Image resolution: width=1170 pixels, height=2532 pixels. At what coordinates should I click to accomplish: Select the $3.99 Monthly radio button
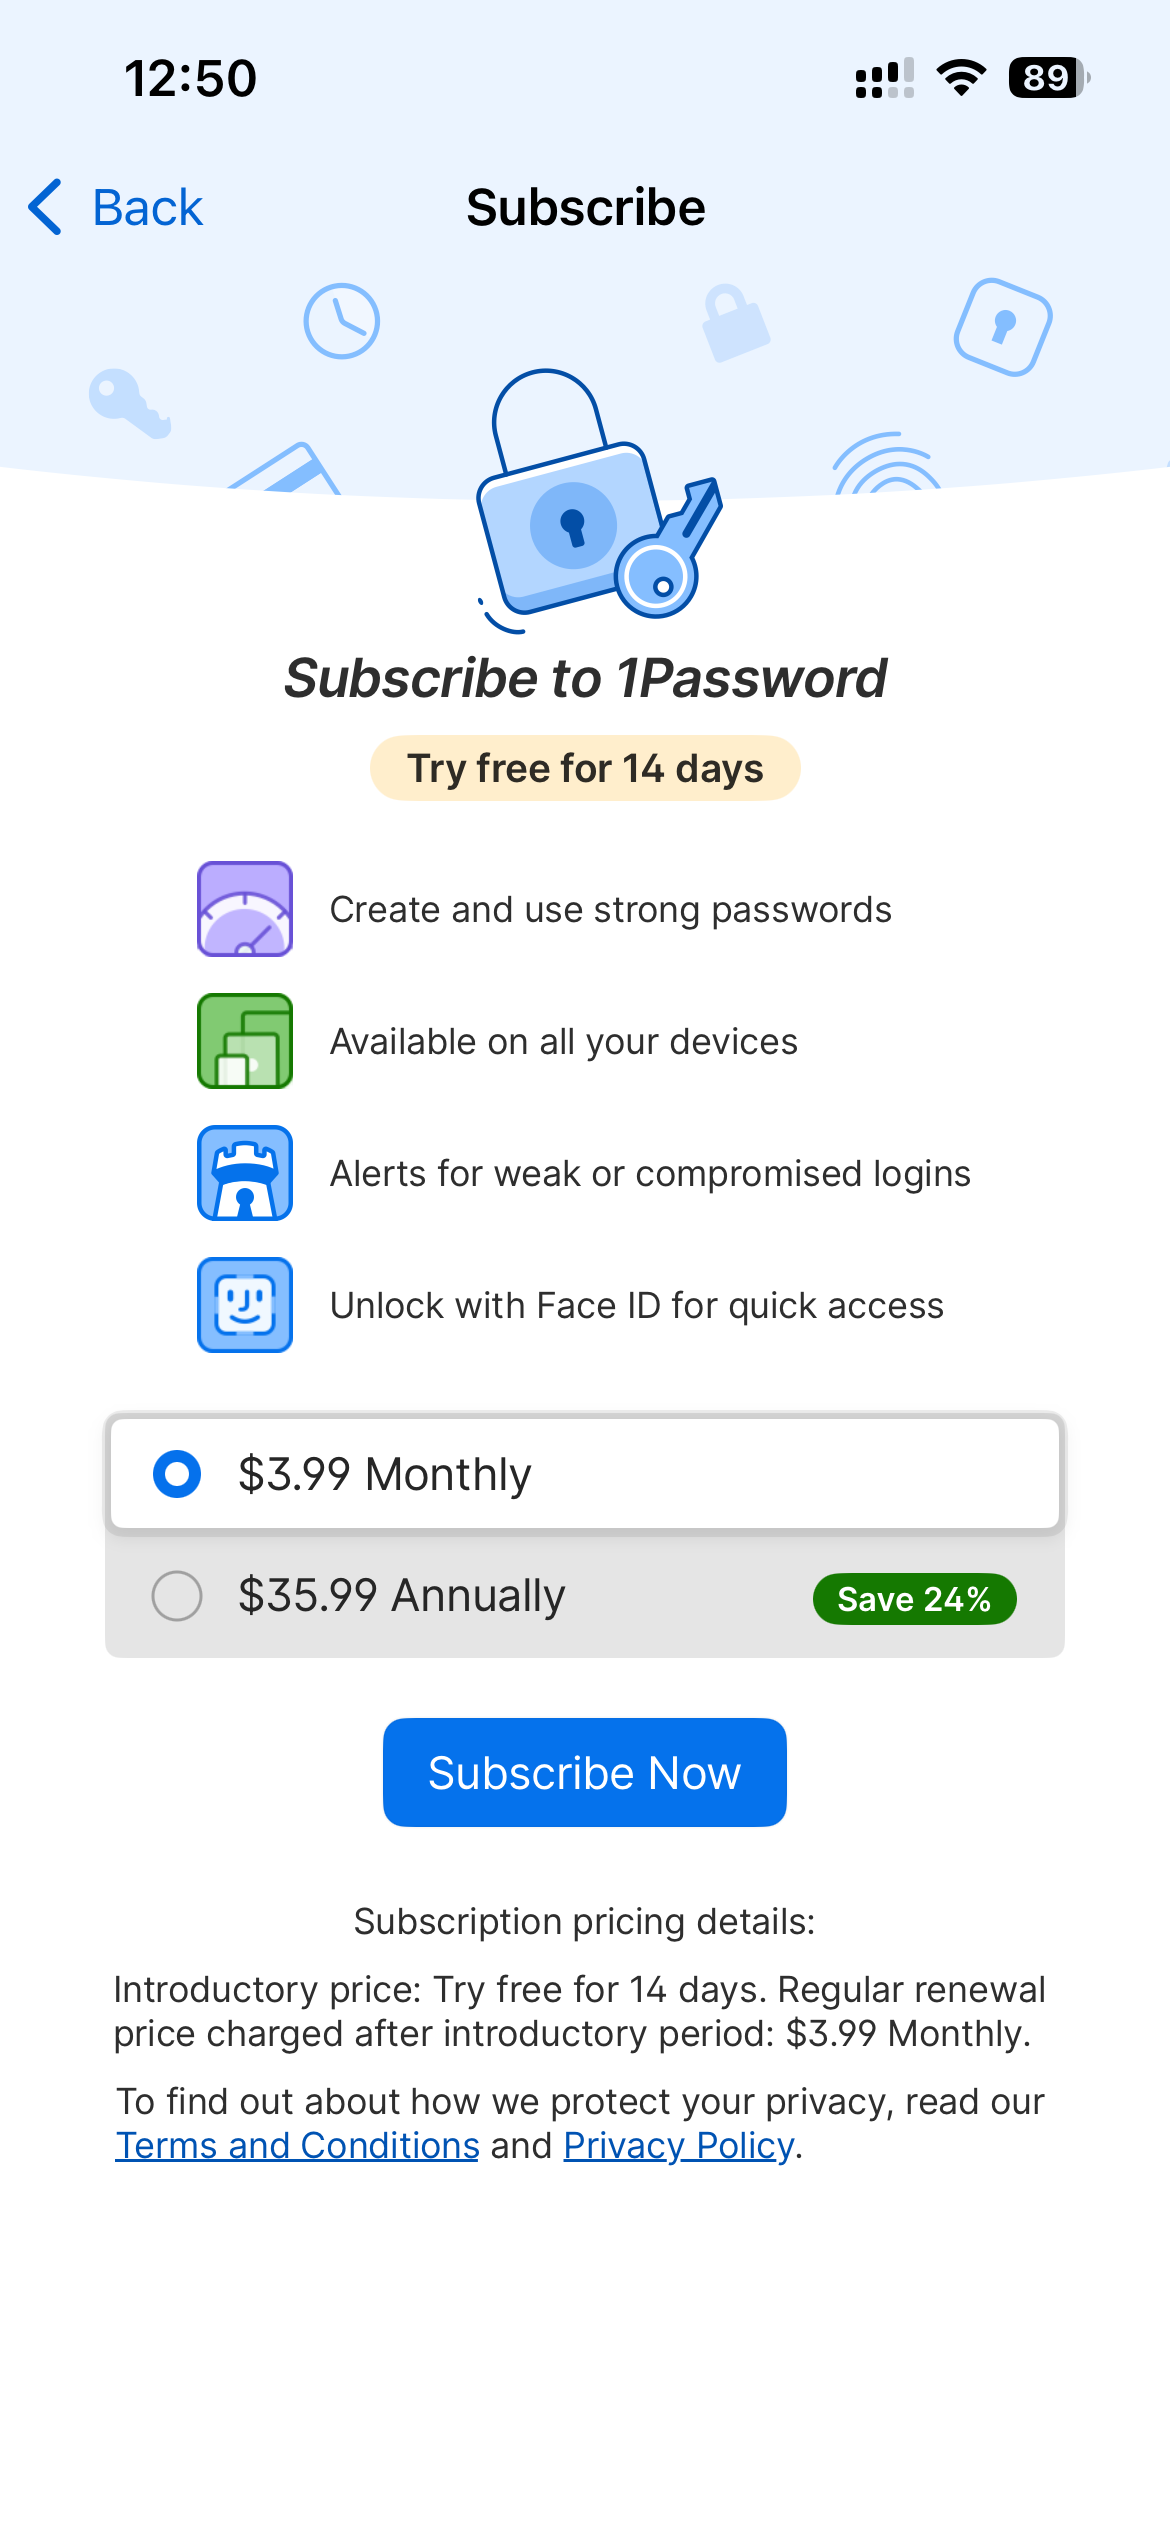point(177,1474)
